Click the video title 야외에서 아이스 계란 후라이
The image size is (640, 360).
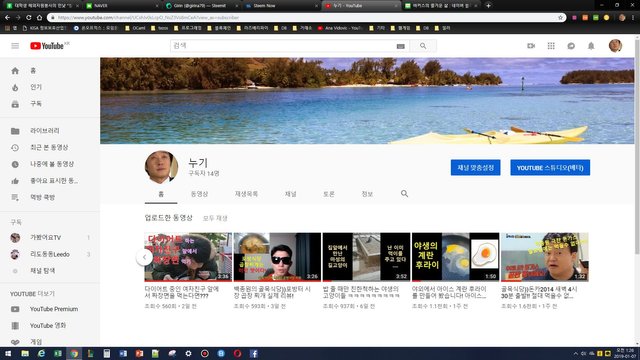click(x=449, y=292)
